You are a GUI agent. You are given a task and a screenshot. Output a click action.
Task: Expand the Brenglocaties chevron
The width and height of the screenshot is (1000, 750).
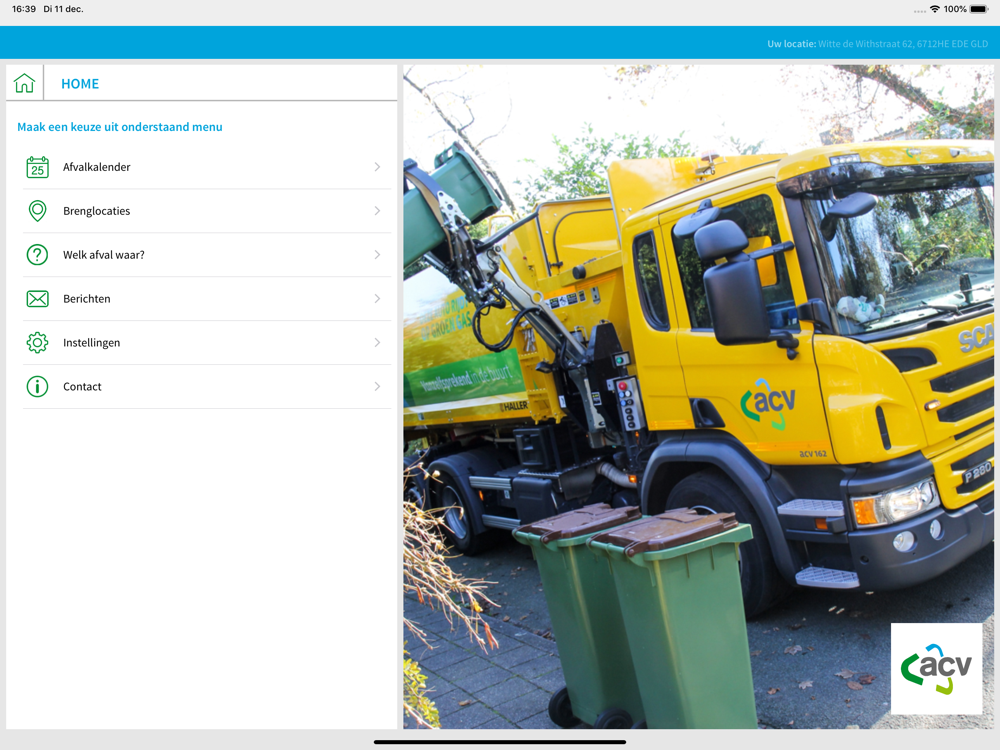377,211
